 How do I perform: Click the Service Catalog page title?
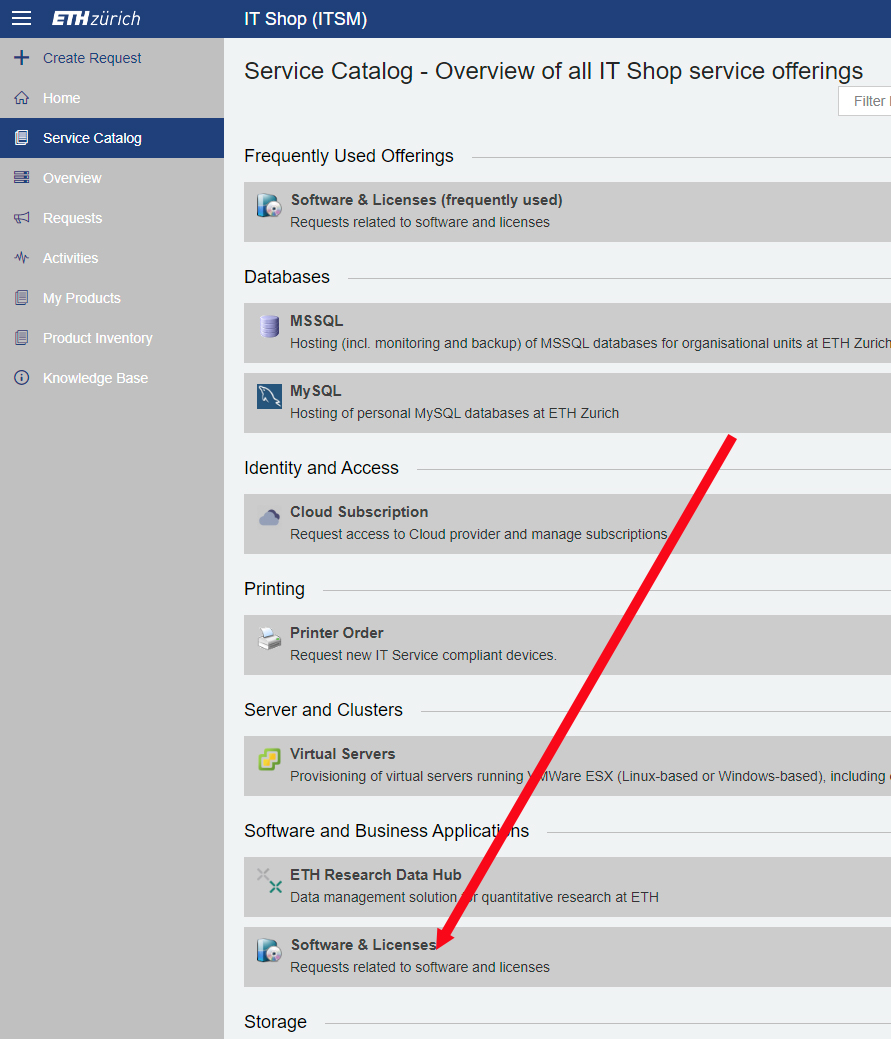pos(553,71)
